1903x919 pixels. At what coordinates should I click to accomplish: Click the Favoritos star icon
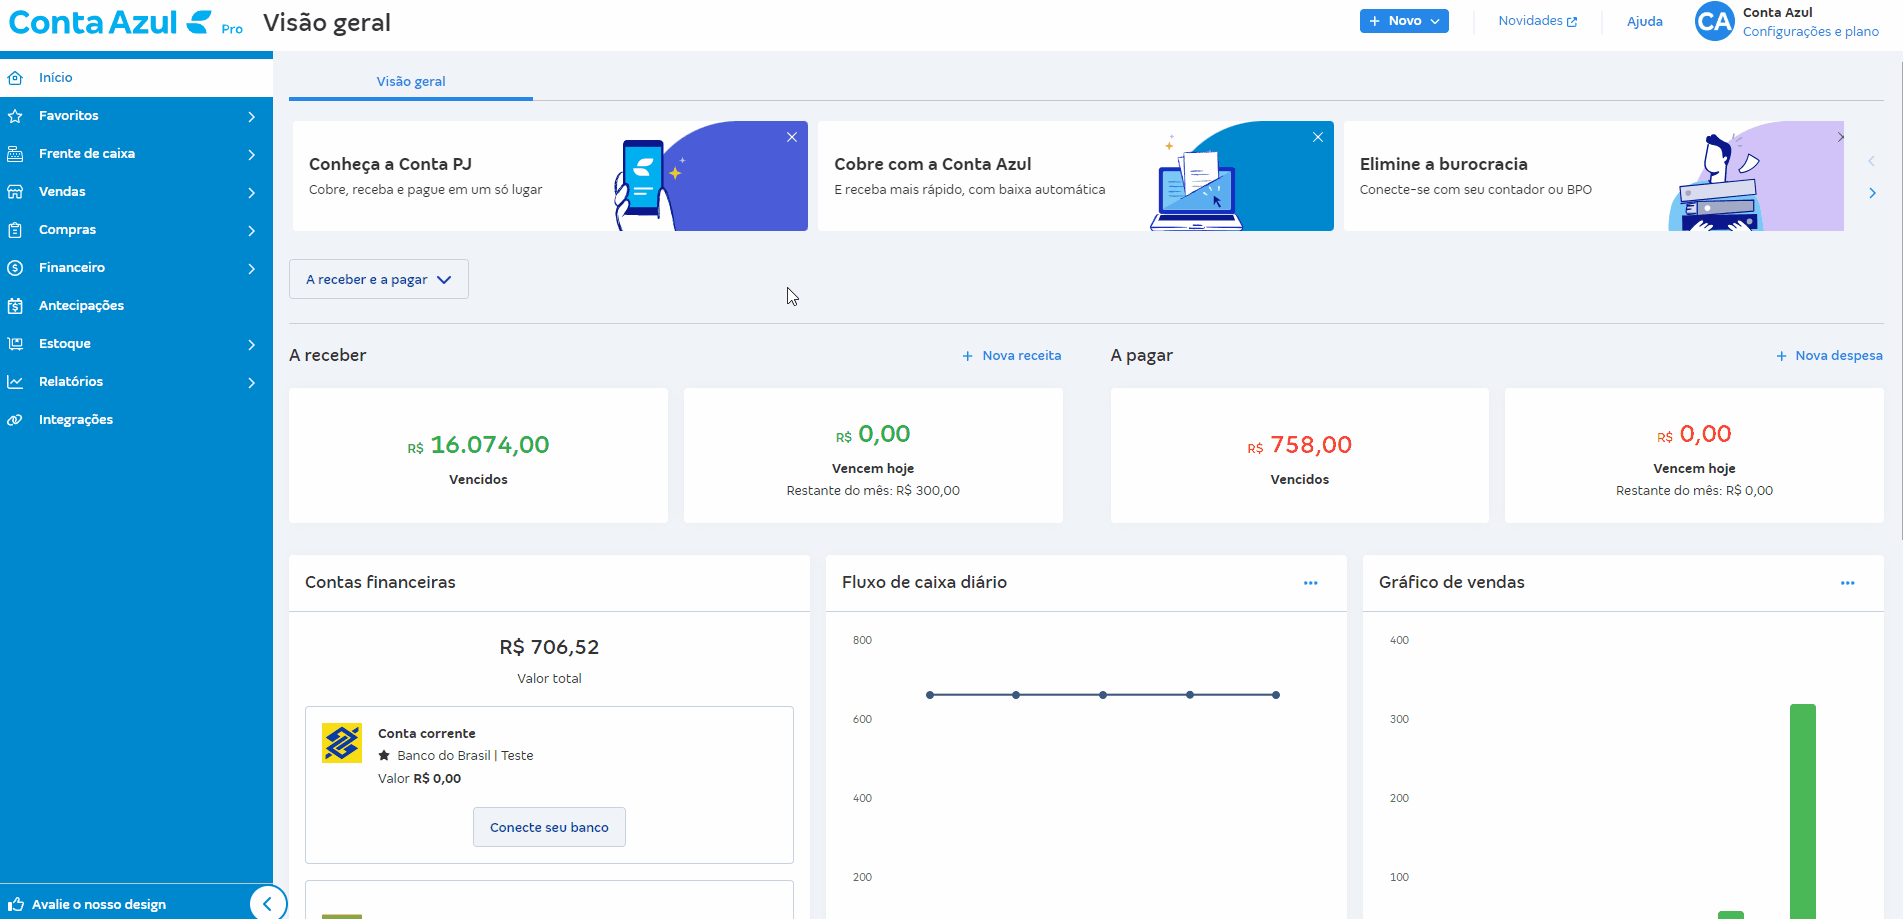pos(15,116)
